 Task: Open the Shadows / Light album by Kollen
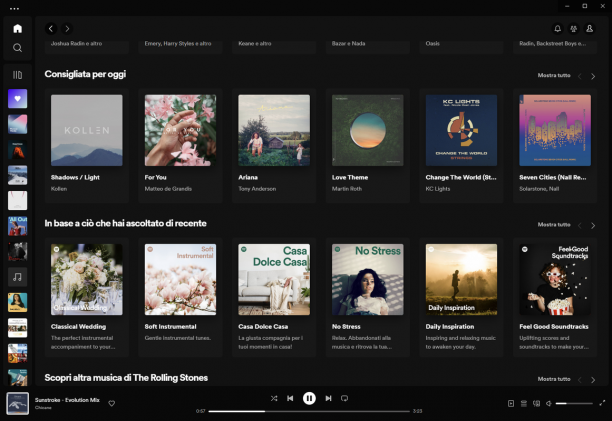[87, 146]
